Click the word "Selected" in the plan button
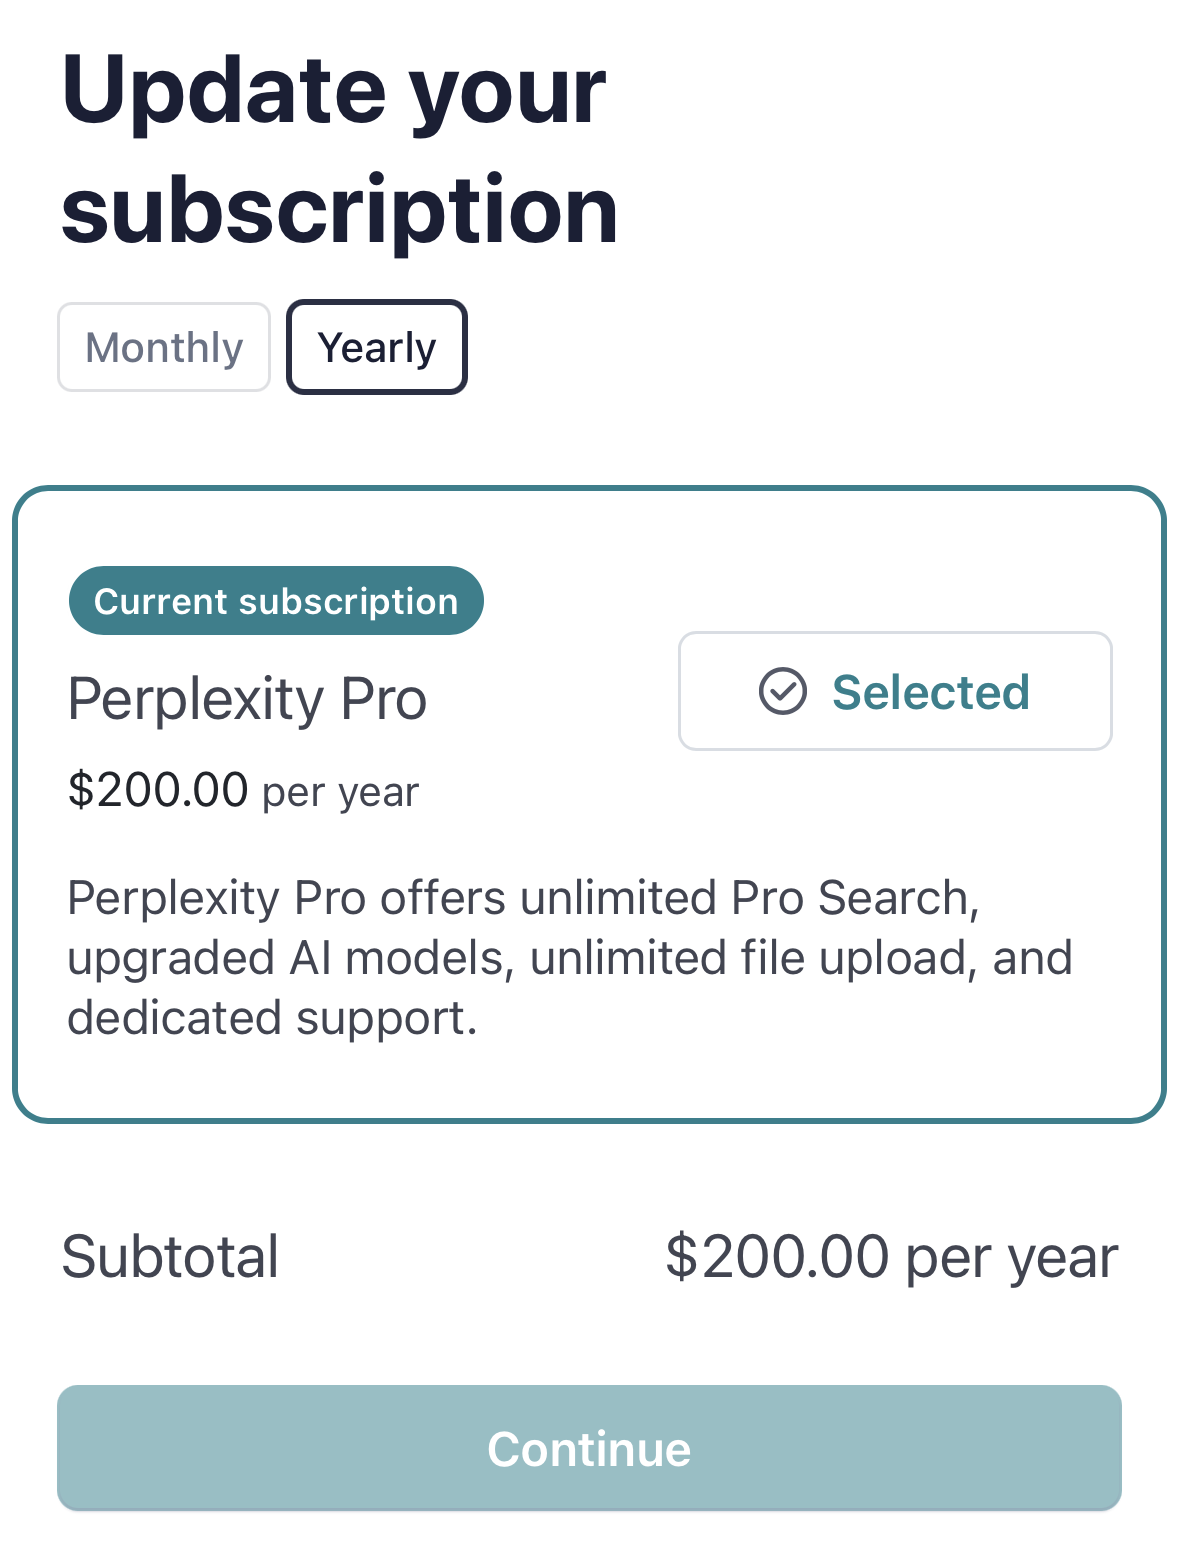The image size is (1179, 1560). pyautogui.click(x=931, y=691)
